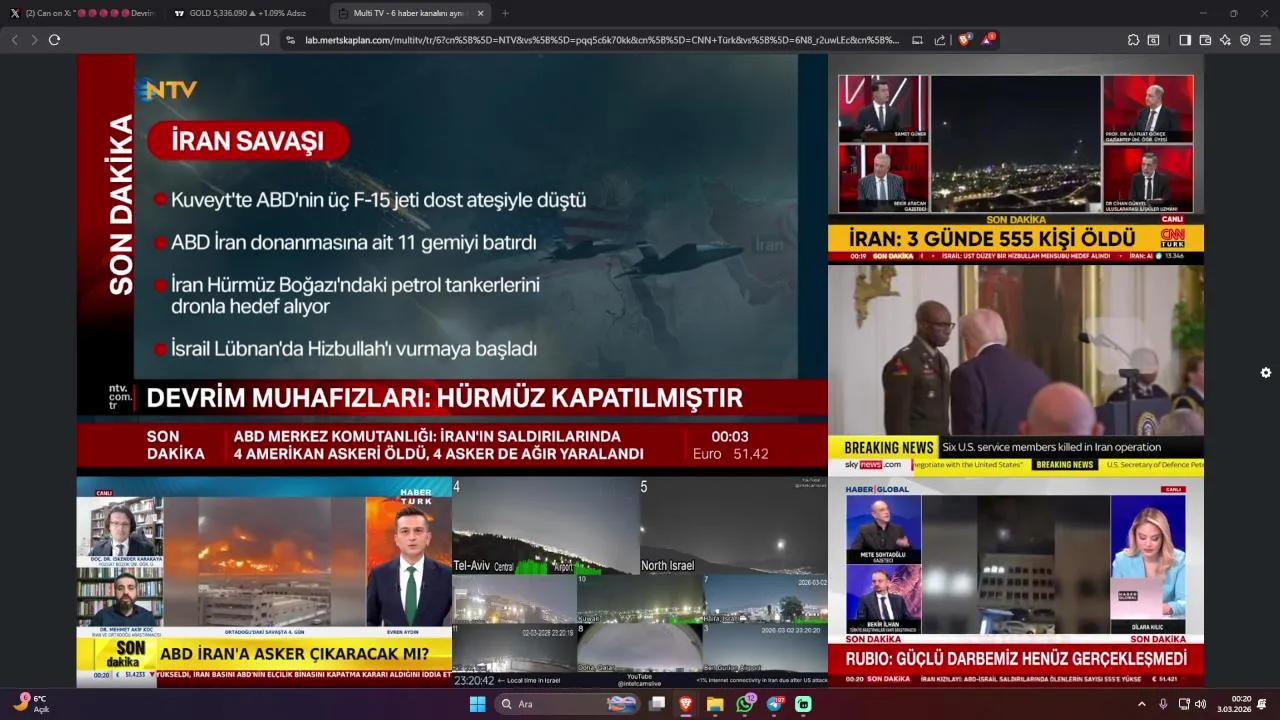Image resolution: width=1280 pixels, height=720 pixels.
Task: Open the Extensions puzzle icon
Action: coord(1133,40)
